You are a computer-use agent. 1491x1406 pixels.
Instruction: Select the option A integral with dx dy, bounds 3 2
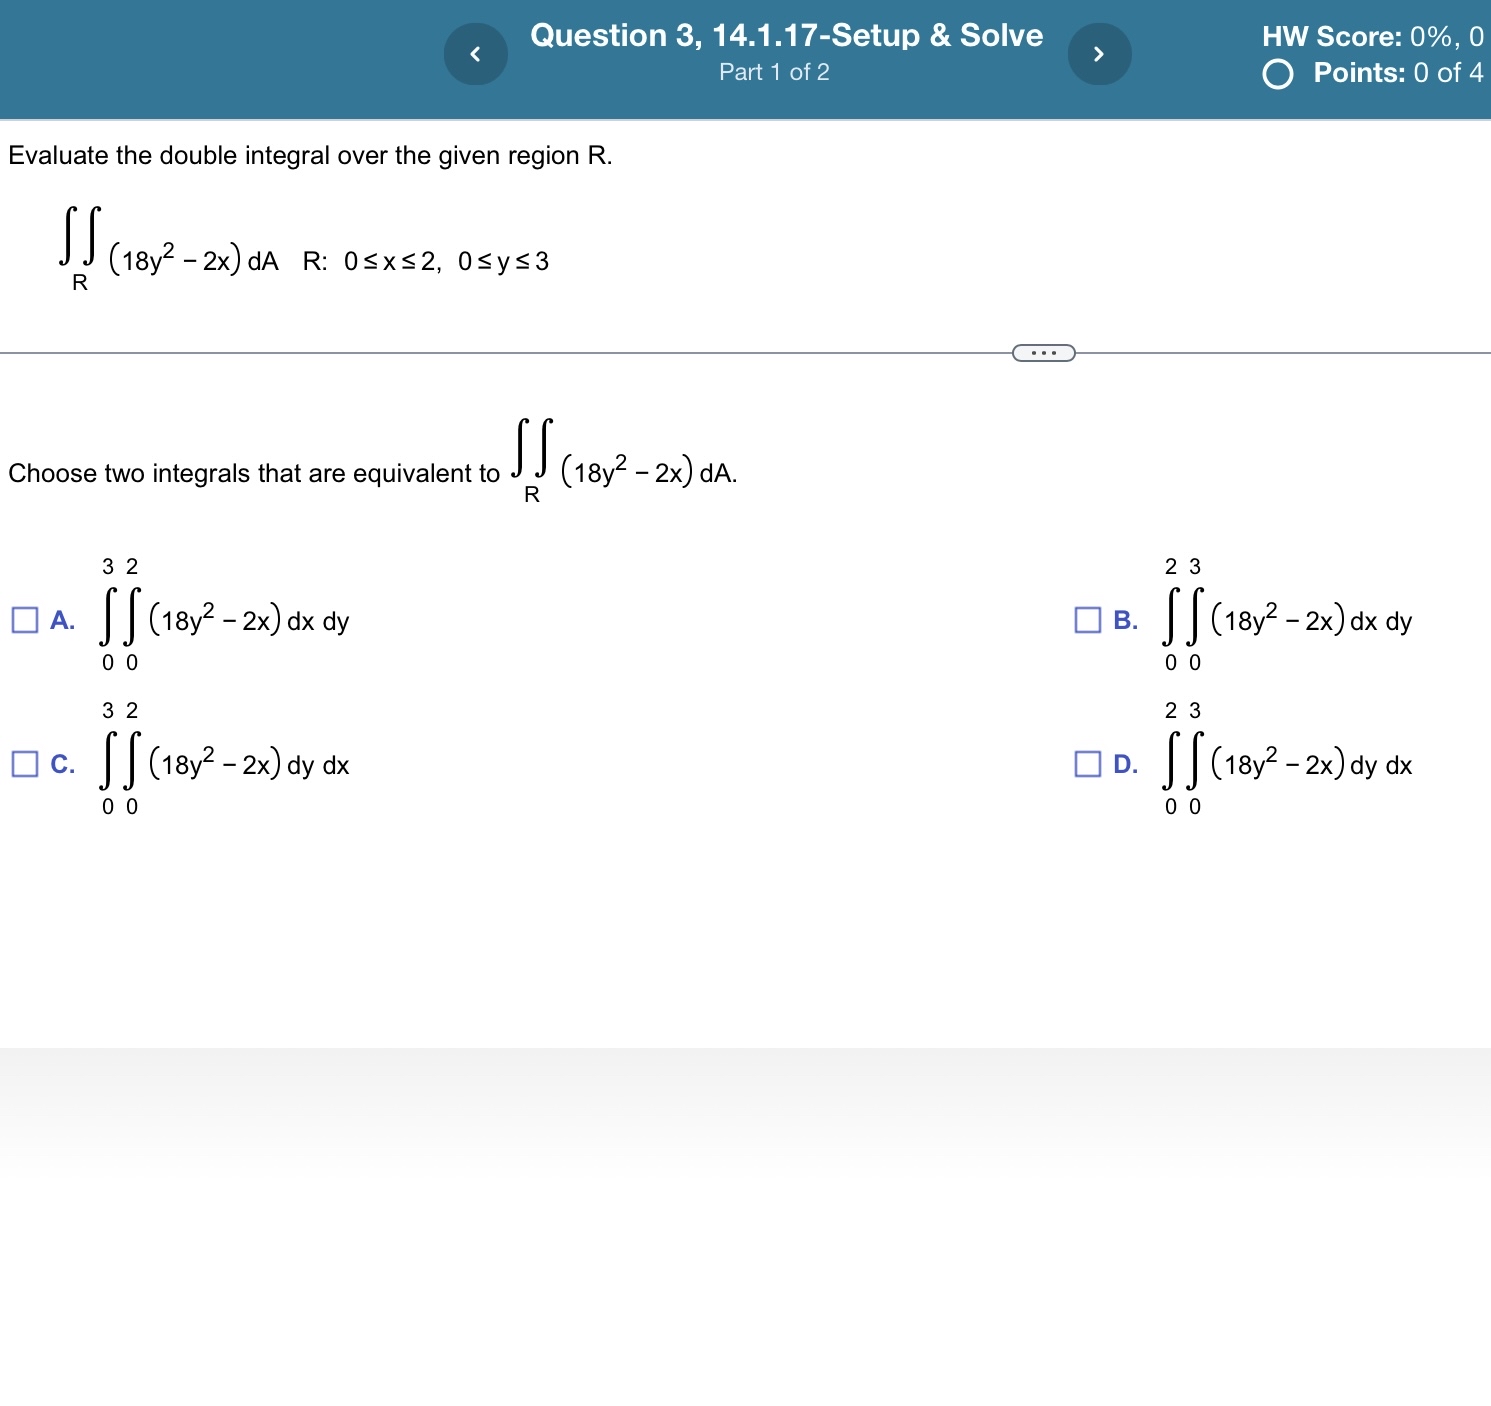point(225,615)
